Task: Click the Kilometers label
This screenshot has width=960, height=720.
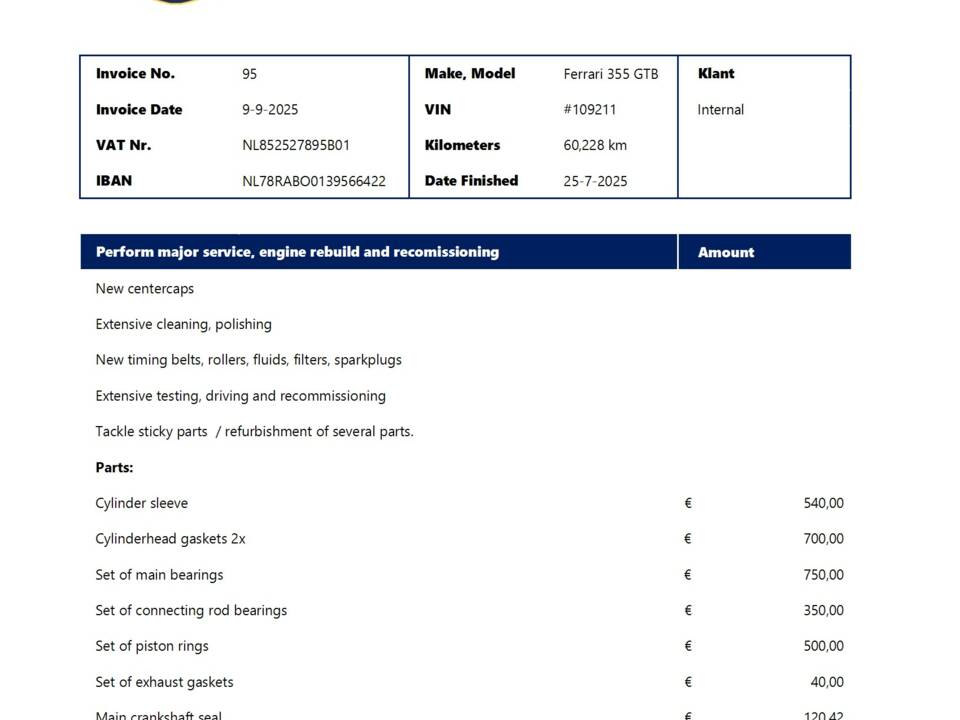Action: click(462, 145)
